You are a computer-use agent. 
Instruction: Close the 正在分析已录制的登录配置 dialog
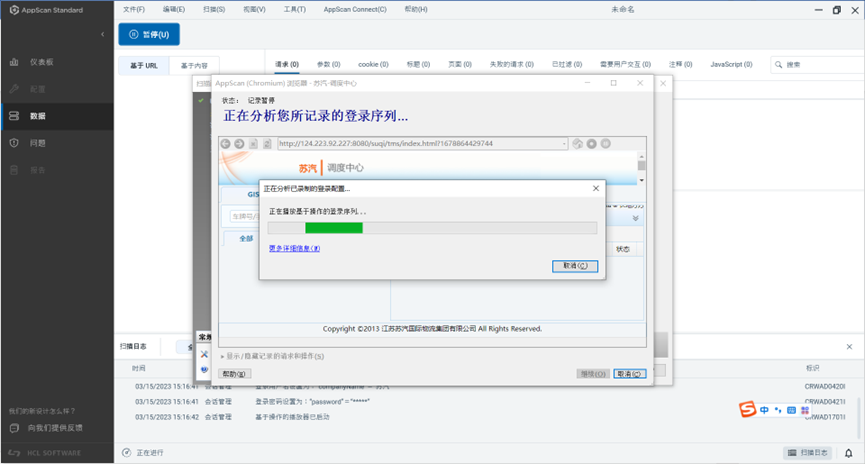coord(596,188)
